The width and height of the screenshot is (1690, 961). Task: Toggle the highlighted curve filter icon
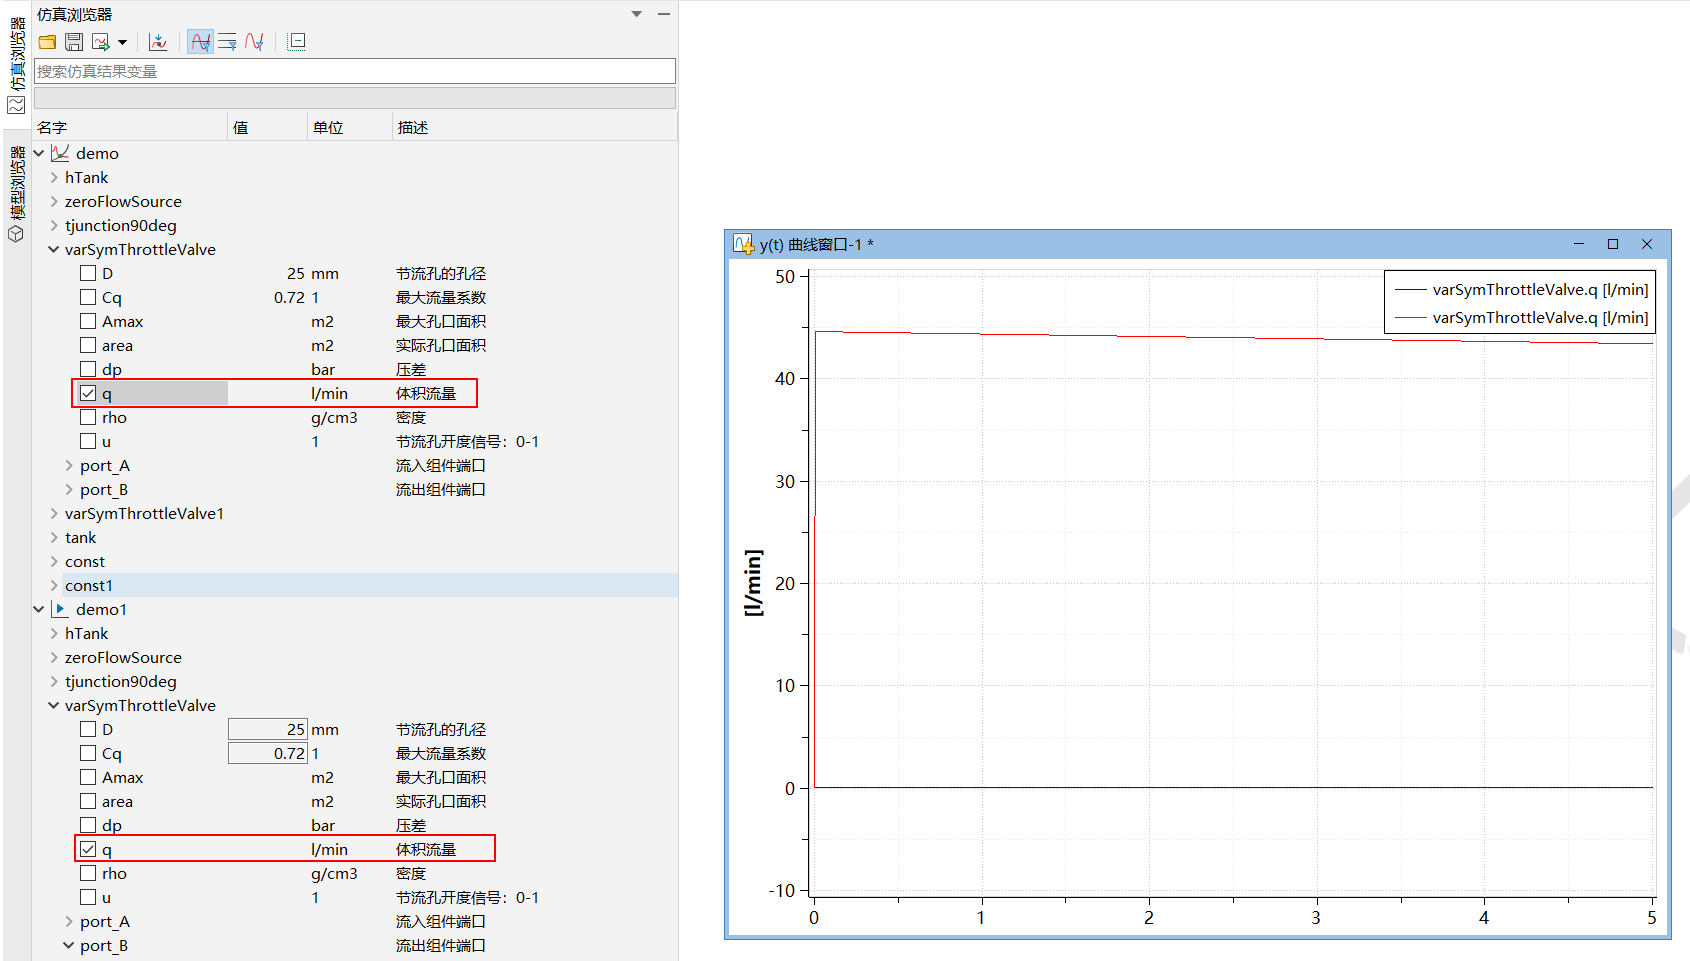[x=200, y=42]
